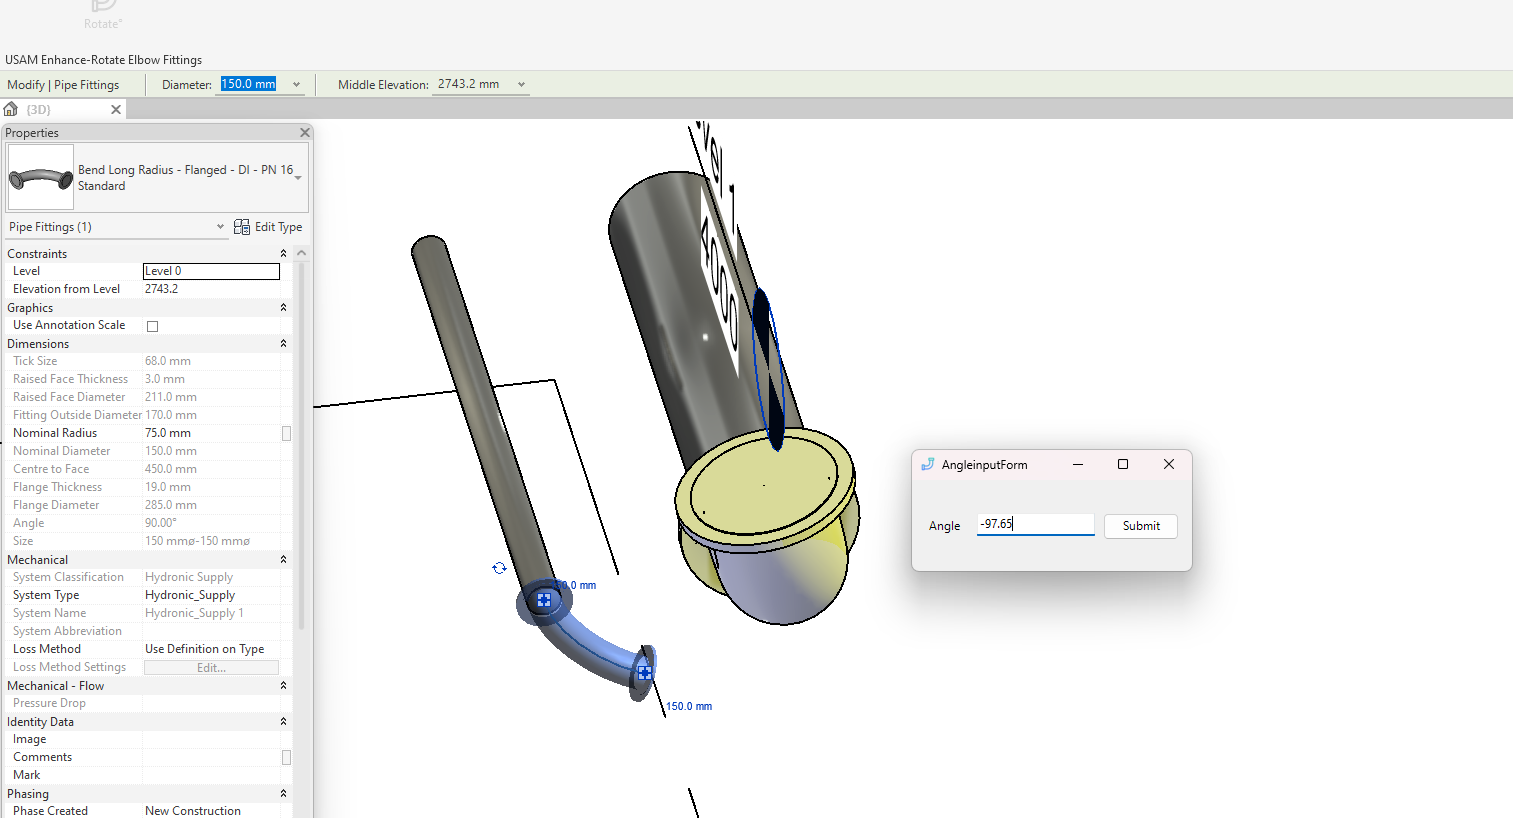Switch to the {3D} view tab
The image size is (1513, 818).
[39, 110]
